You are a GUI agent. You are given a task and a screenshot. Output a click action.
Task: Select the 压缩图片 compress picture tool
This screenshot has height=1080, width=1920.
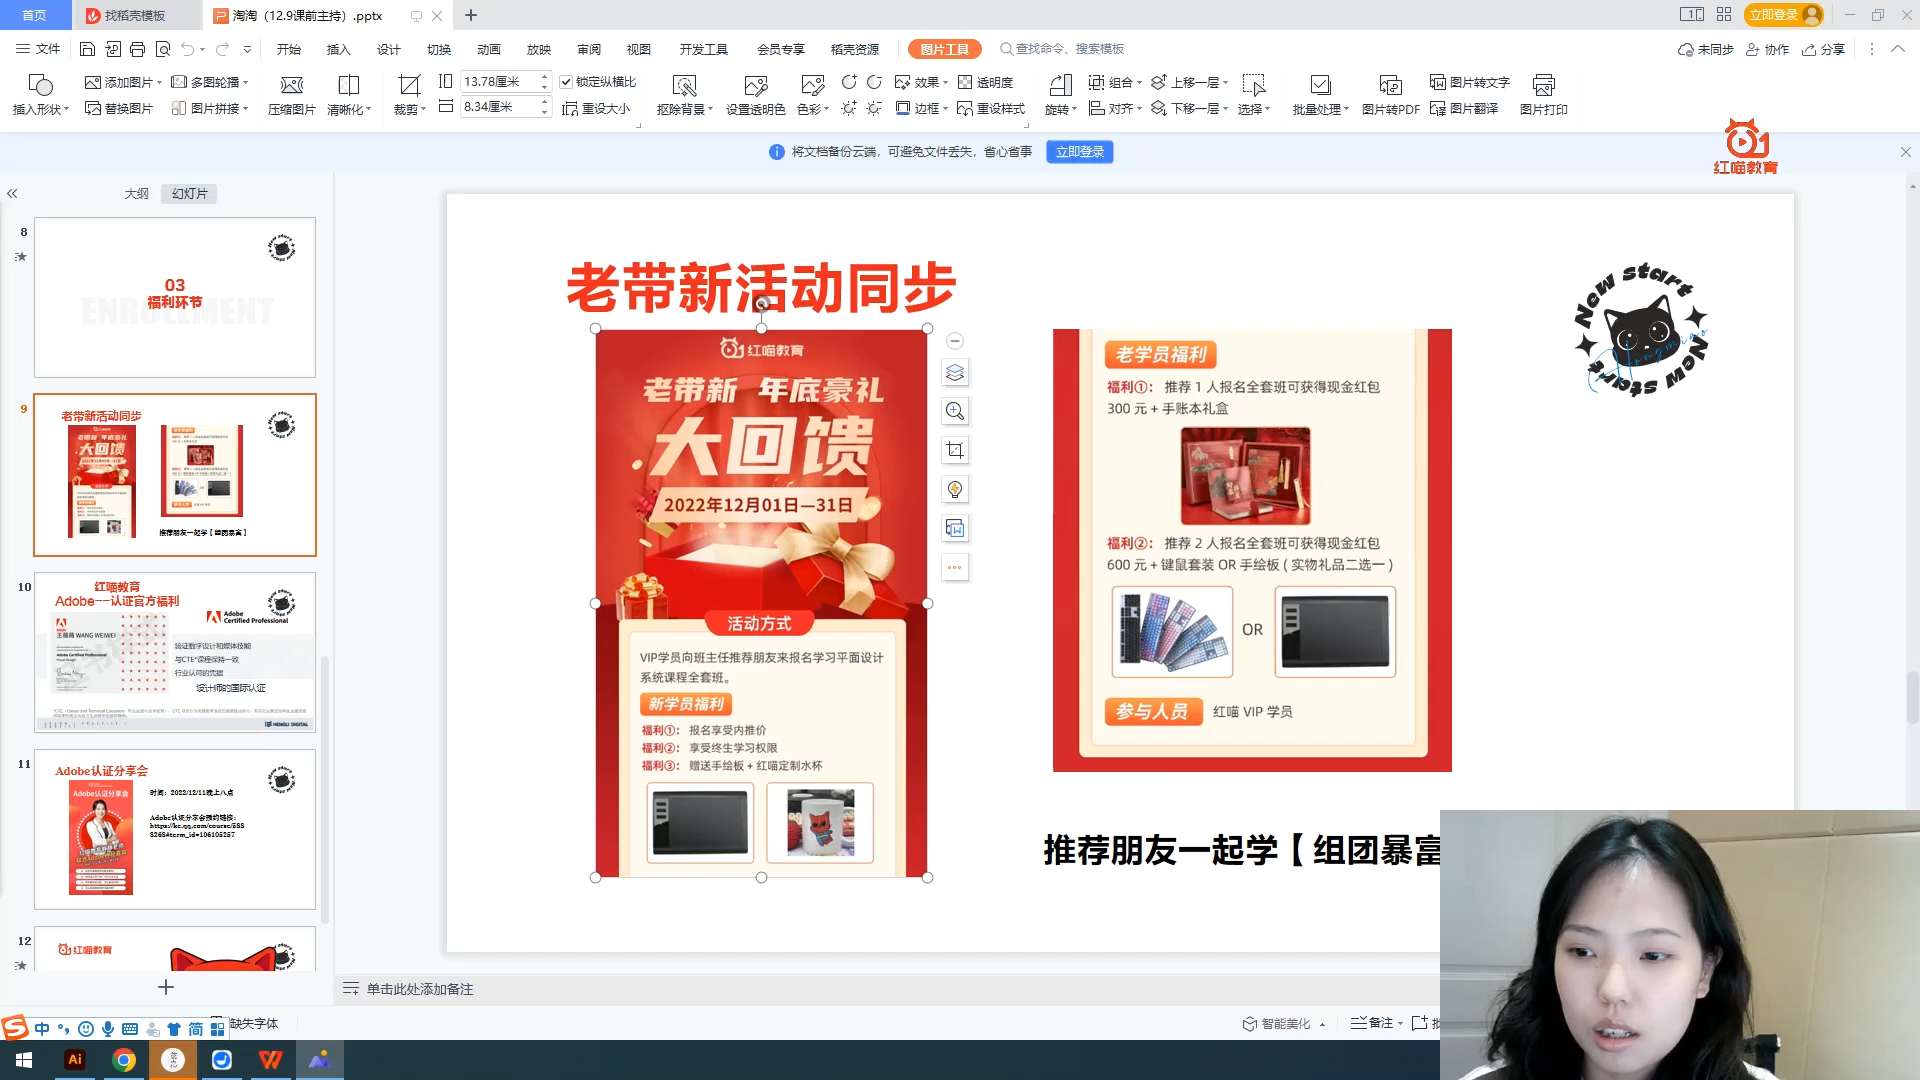pyautogui.click(x=292, y=95)
